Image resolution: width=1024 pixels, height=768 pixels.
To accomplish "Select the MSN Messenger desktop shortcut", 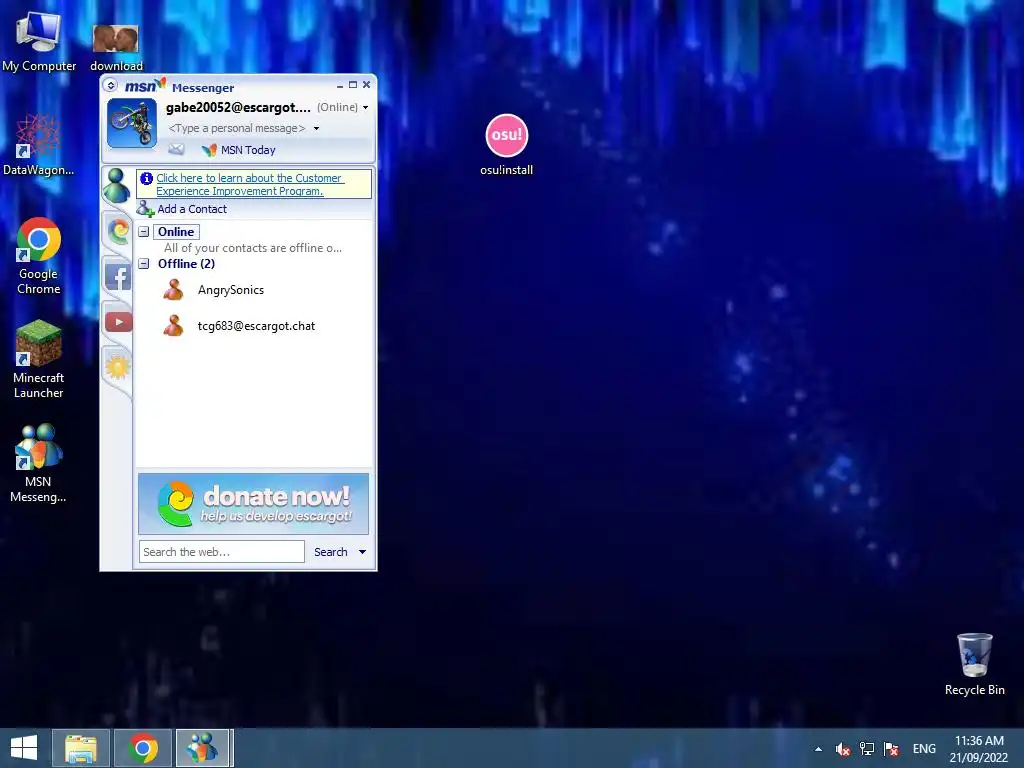I will [39, 463].
